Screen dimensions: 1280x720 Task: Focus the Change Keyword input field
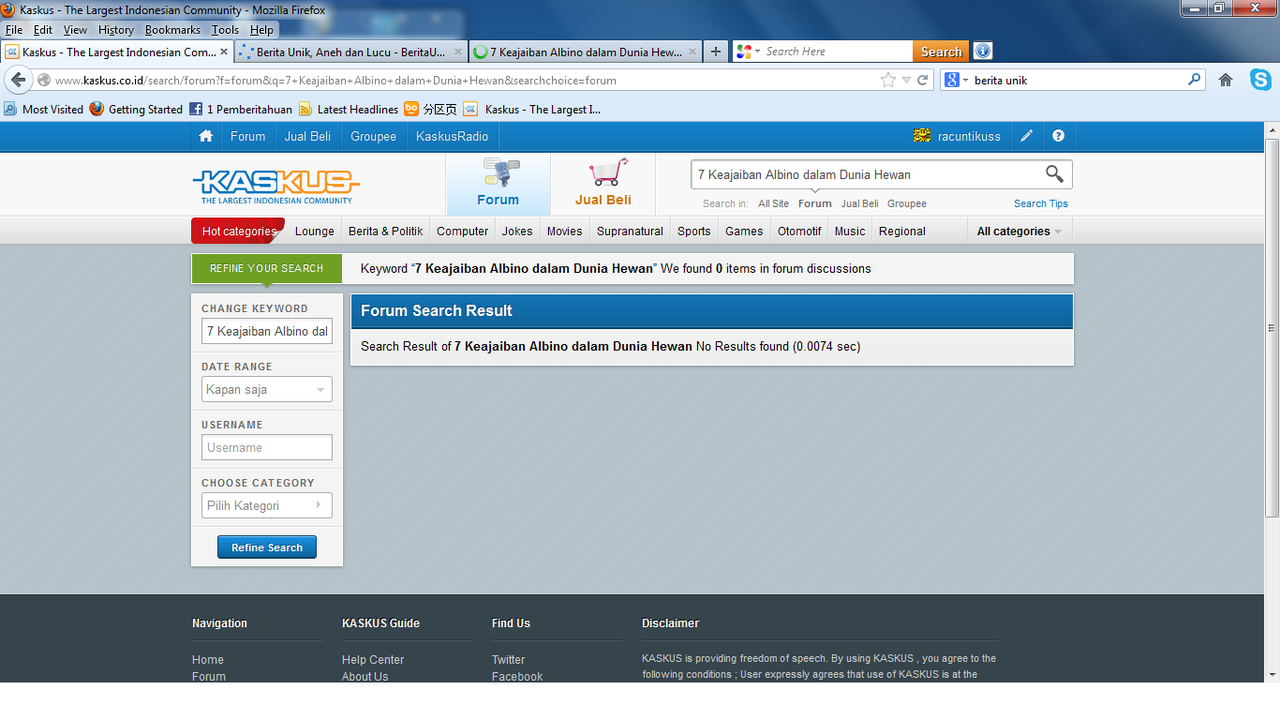point(266,332)
